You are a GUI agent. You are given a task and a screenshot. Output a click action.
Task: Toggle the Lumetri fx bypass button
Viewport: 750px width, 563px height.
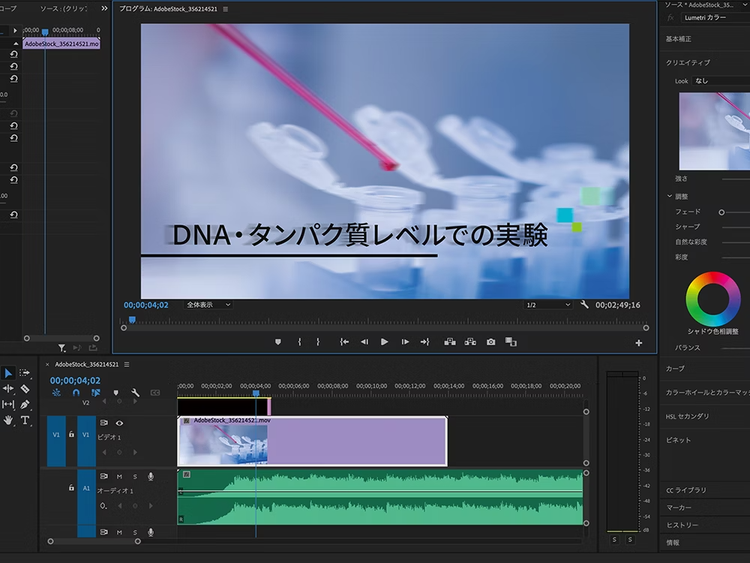670,18
